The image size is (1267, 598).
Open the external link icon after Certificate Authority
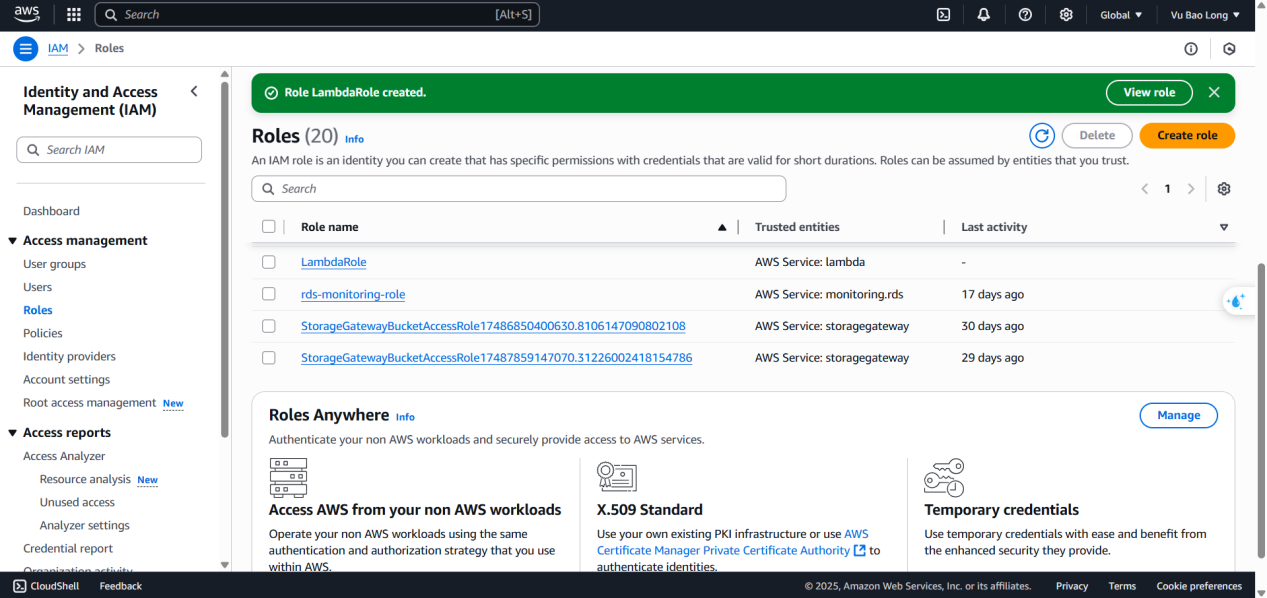[859, 550]
